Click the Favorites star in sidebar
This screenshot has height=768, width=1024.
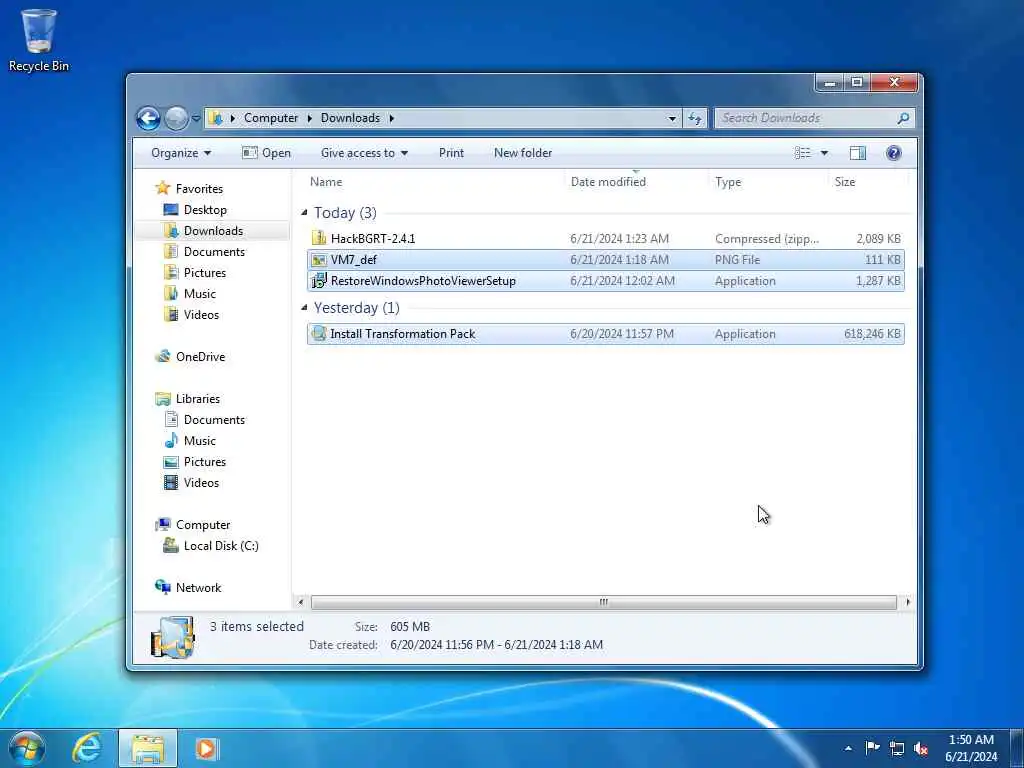[163, 189]
